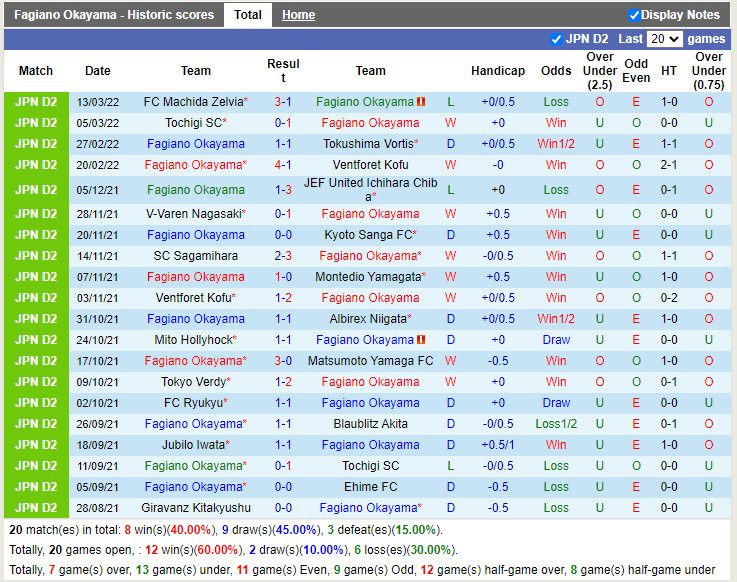Open the Tokyo Verdy team link
This screenshot has width=737, height=582.
click(x=193, y=382)
